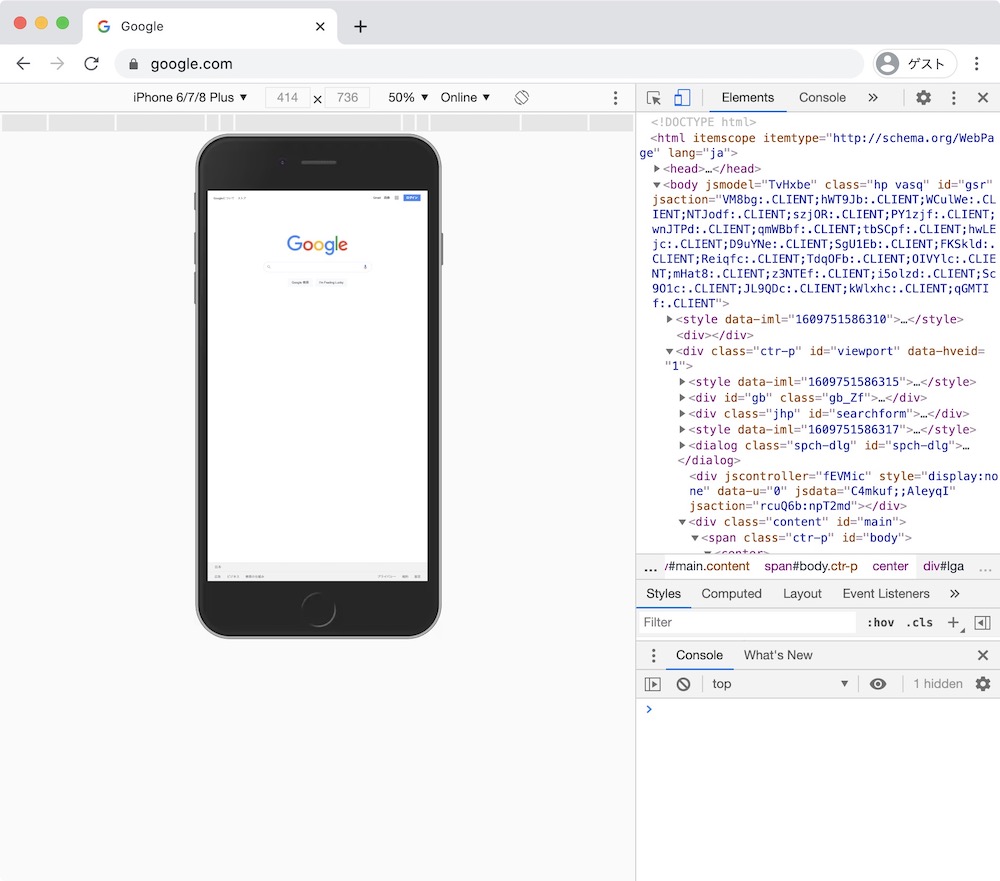Select div jscontroller fEVMic node
The image size is (1000, 881).
click(x=843, y=491)
